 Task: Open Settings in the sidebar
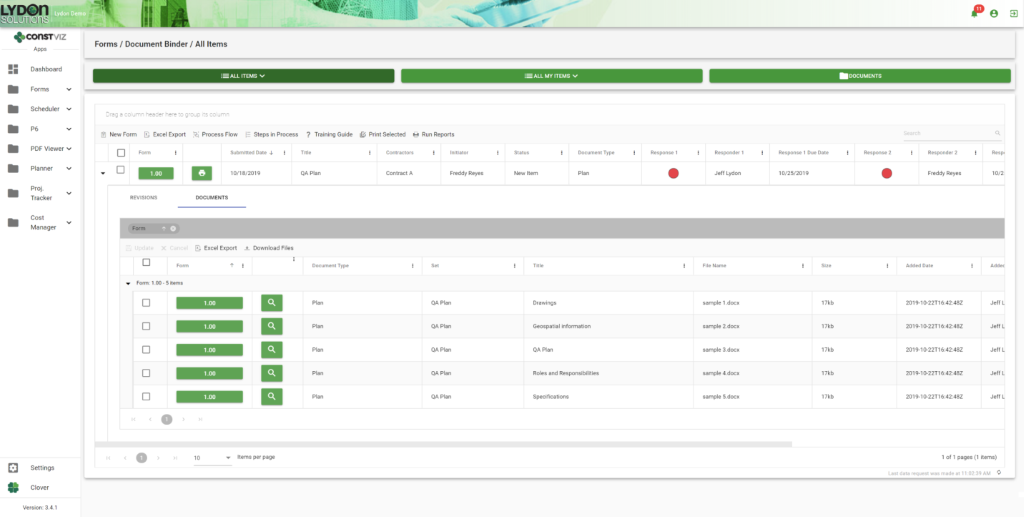tap(42, 467)
